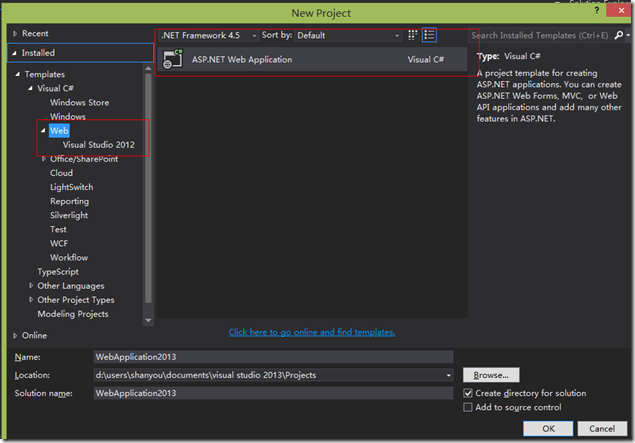Expand the Office/SharePoint node arrow

[x=43, y=159]
